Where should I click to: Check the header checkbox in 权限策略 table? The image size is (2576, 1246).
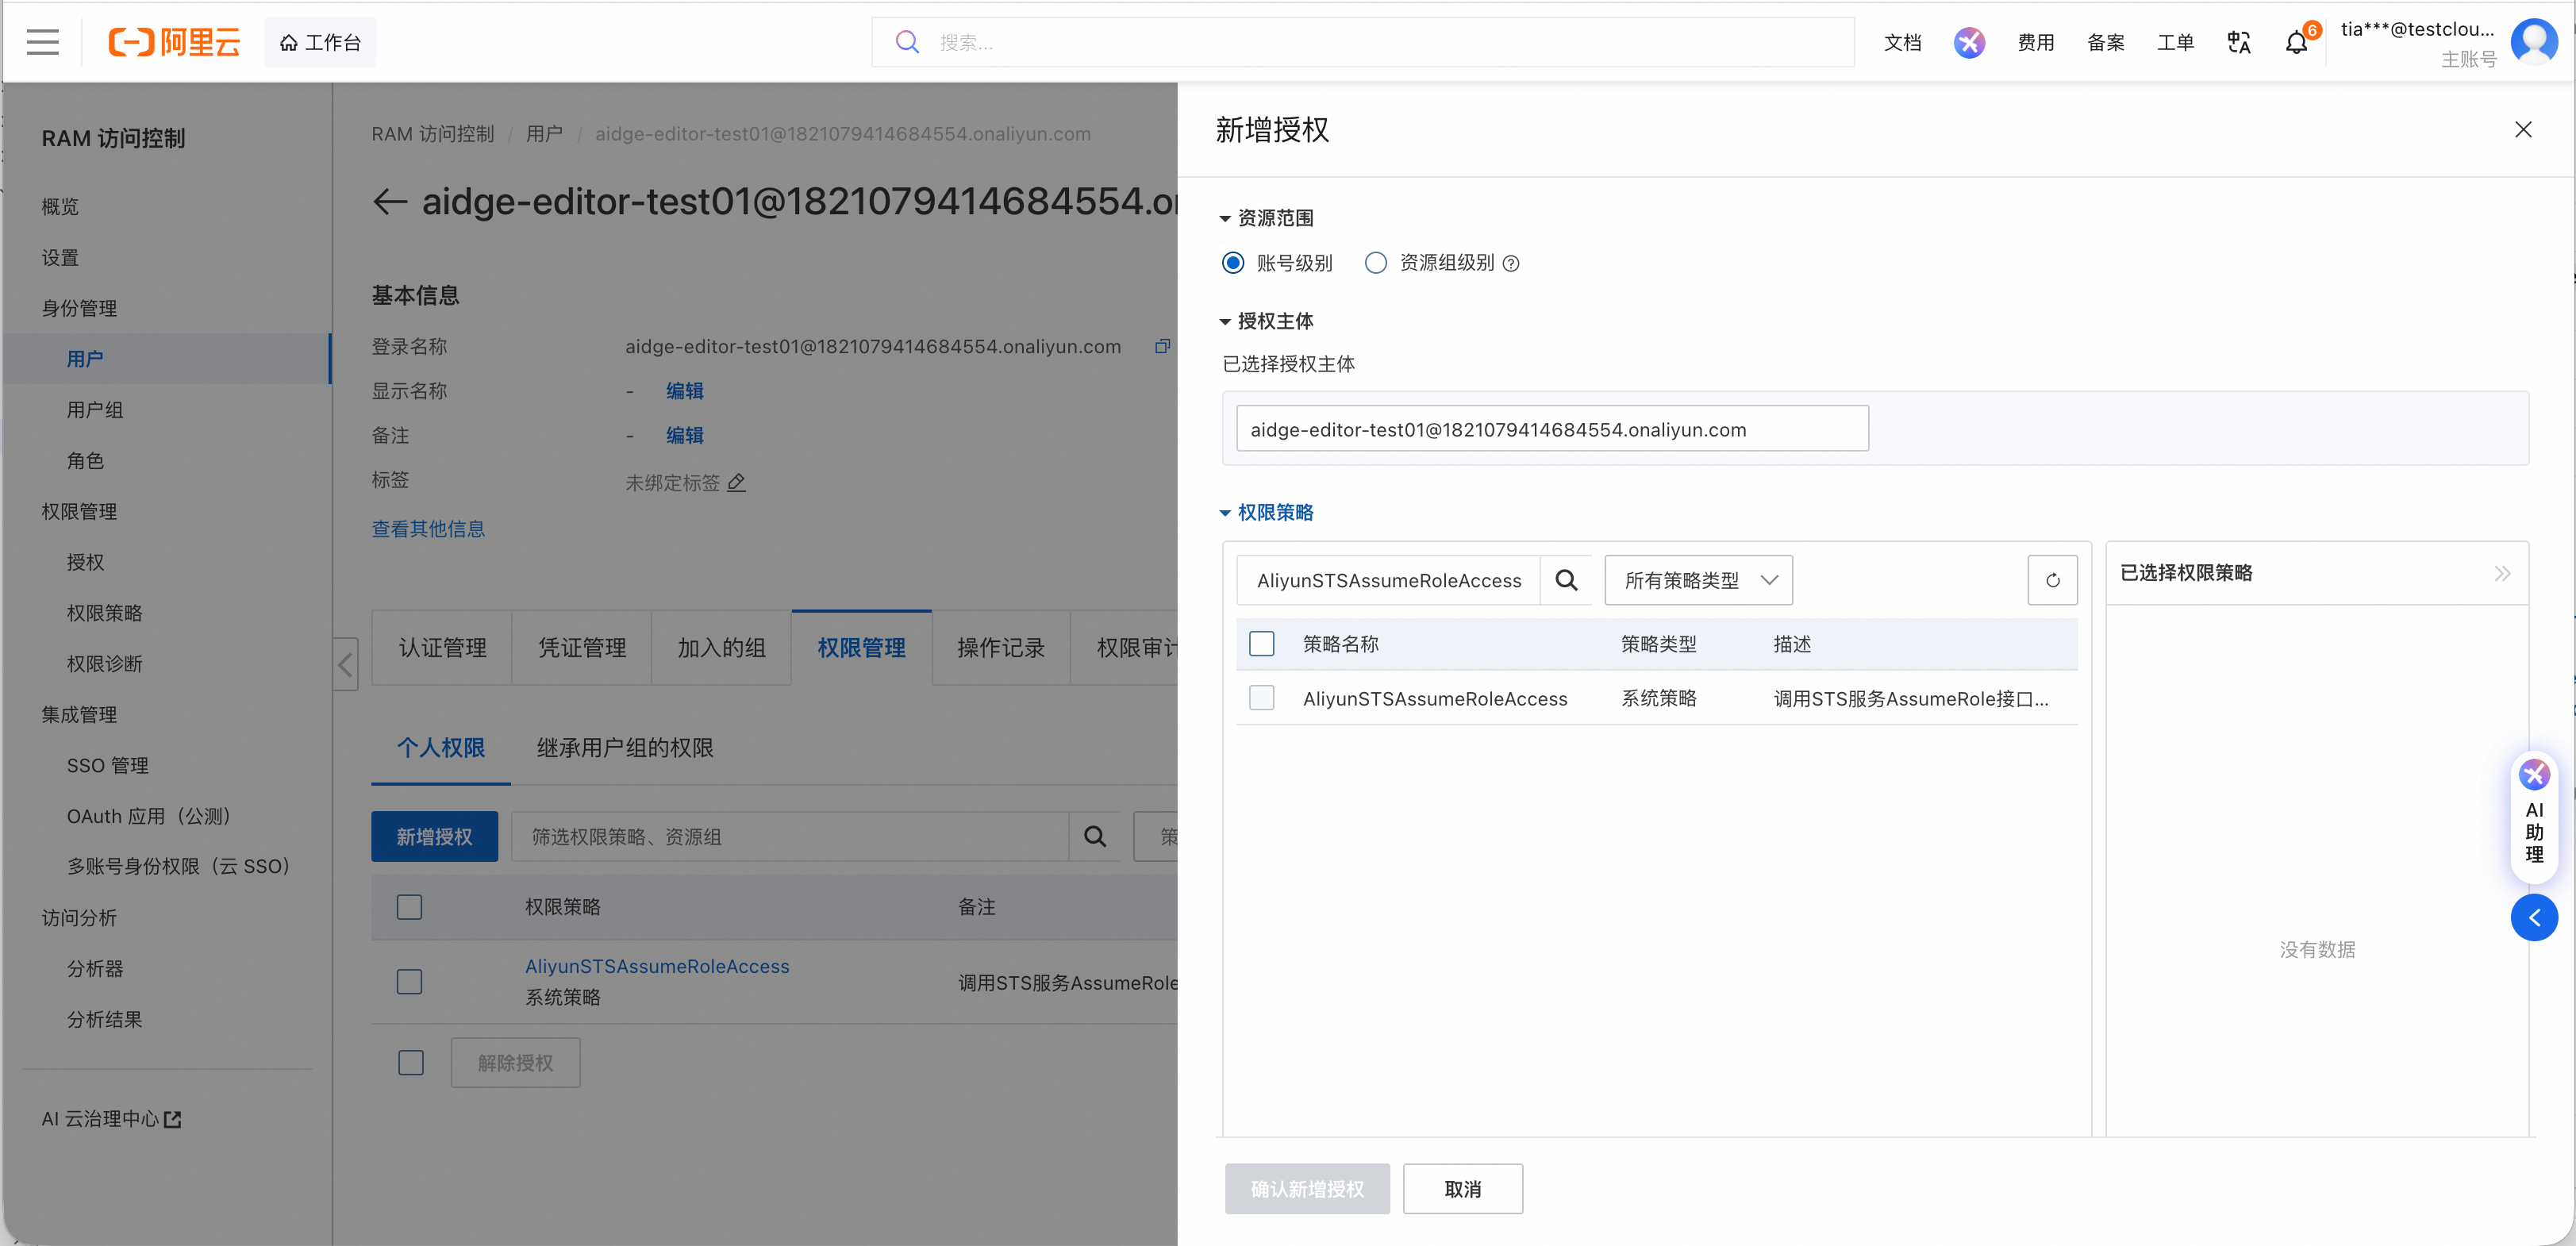[x=409, y=907]
